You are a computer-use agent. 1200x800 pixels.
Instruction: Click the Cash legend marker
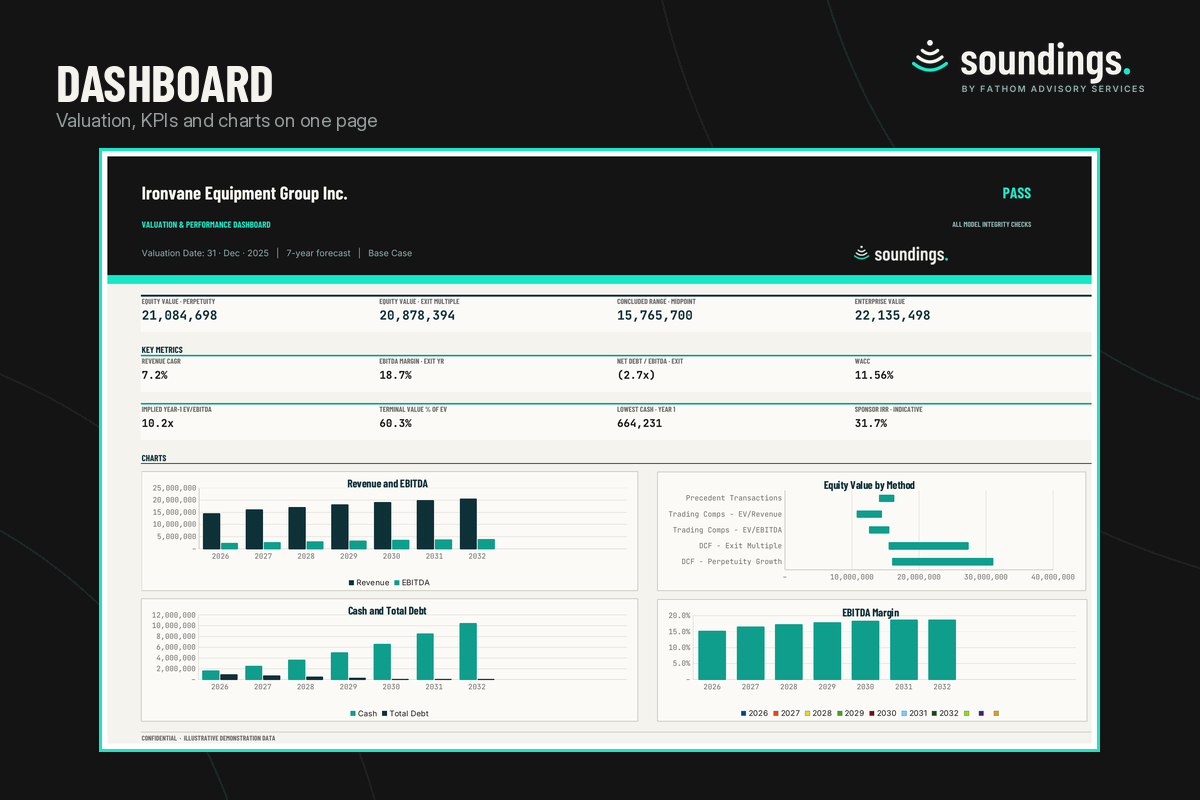click(353, 713)
